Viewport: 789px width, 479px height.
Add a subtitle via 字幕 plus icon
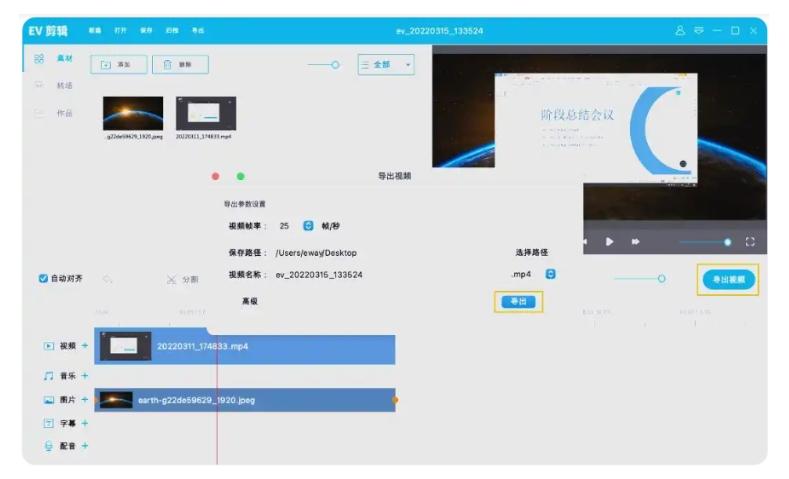(x=85, y=423)
